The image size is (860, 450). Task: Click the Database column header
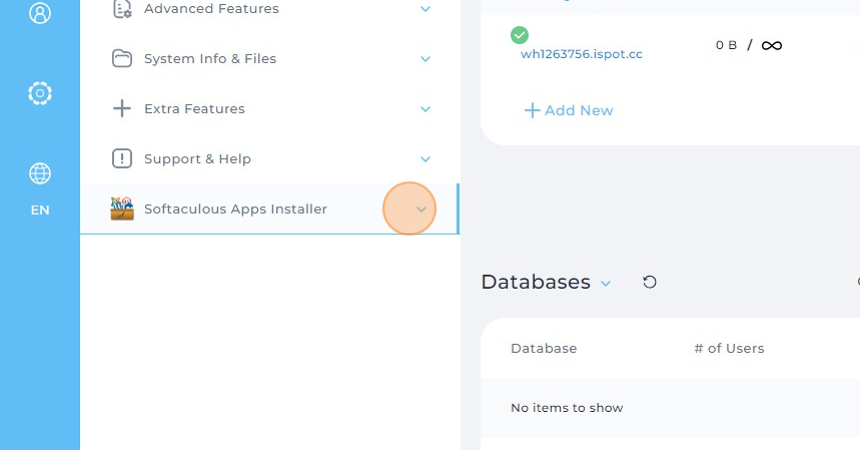coord(544,348)
